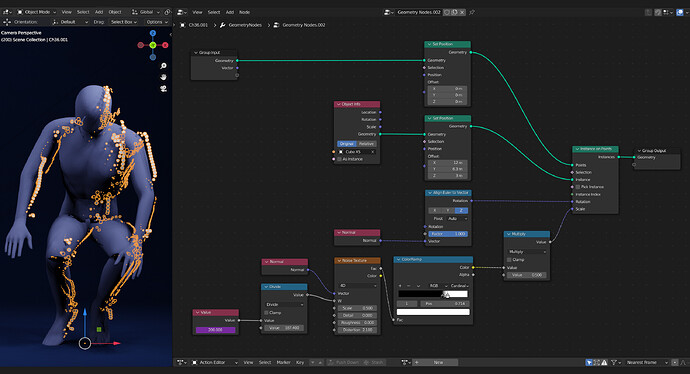Open Multiply operation dropdown
Viewport: 690px width, 374px height.
[x=527, y=252]
